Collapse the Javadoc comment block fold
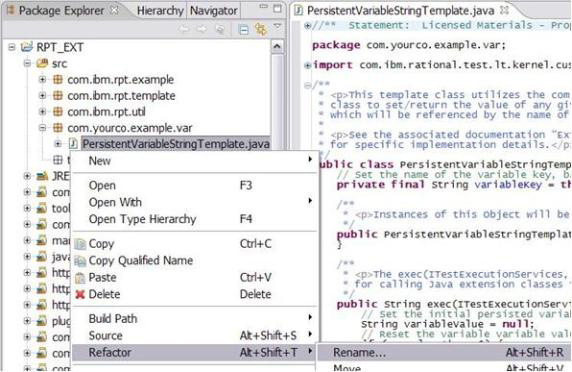This screenshot has width=572, height=372. point(308,85)
